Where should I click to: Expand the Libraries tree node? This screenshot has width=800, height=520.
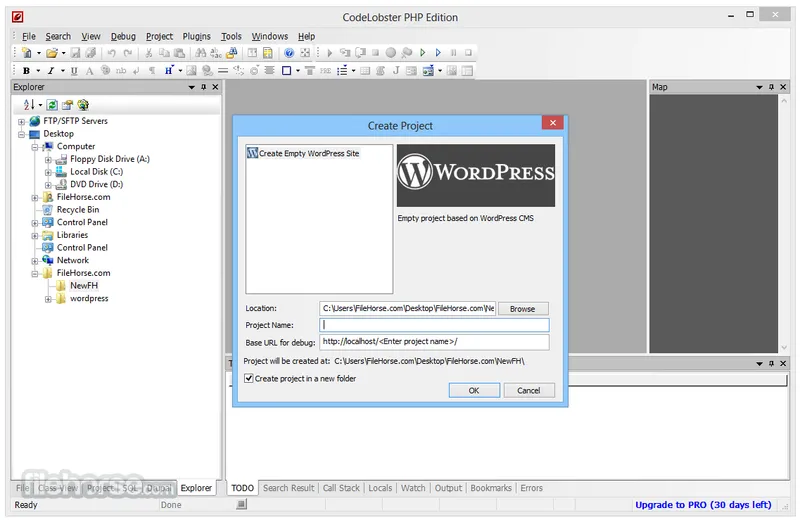click(x=35, y=236)
